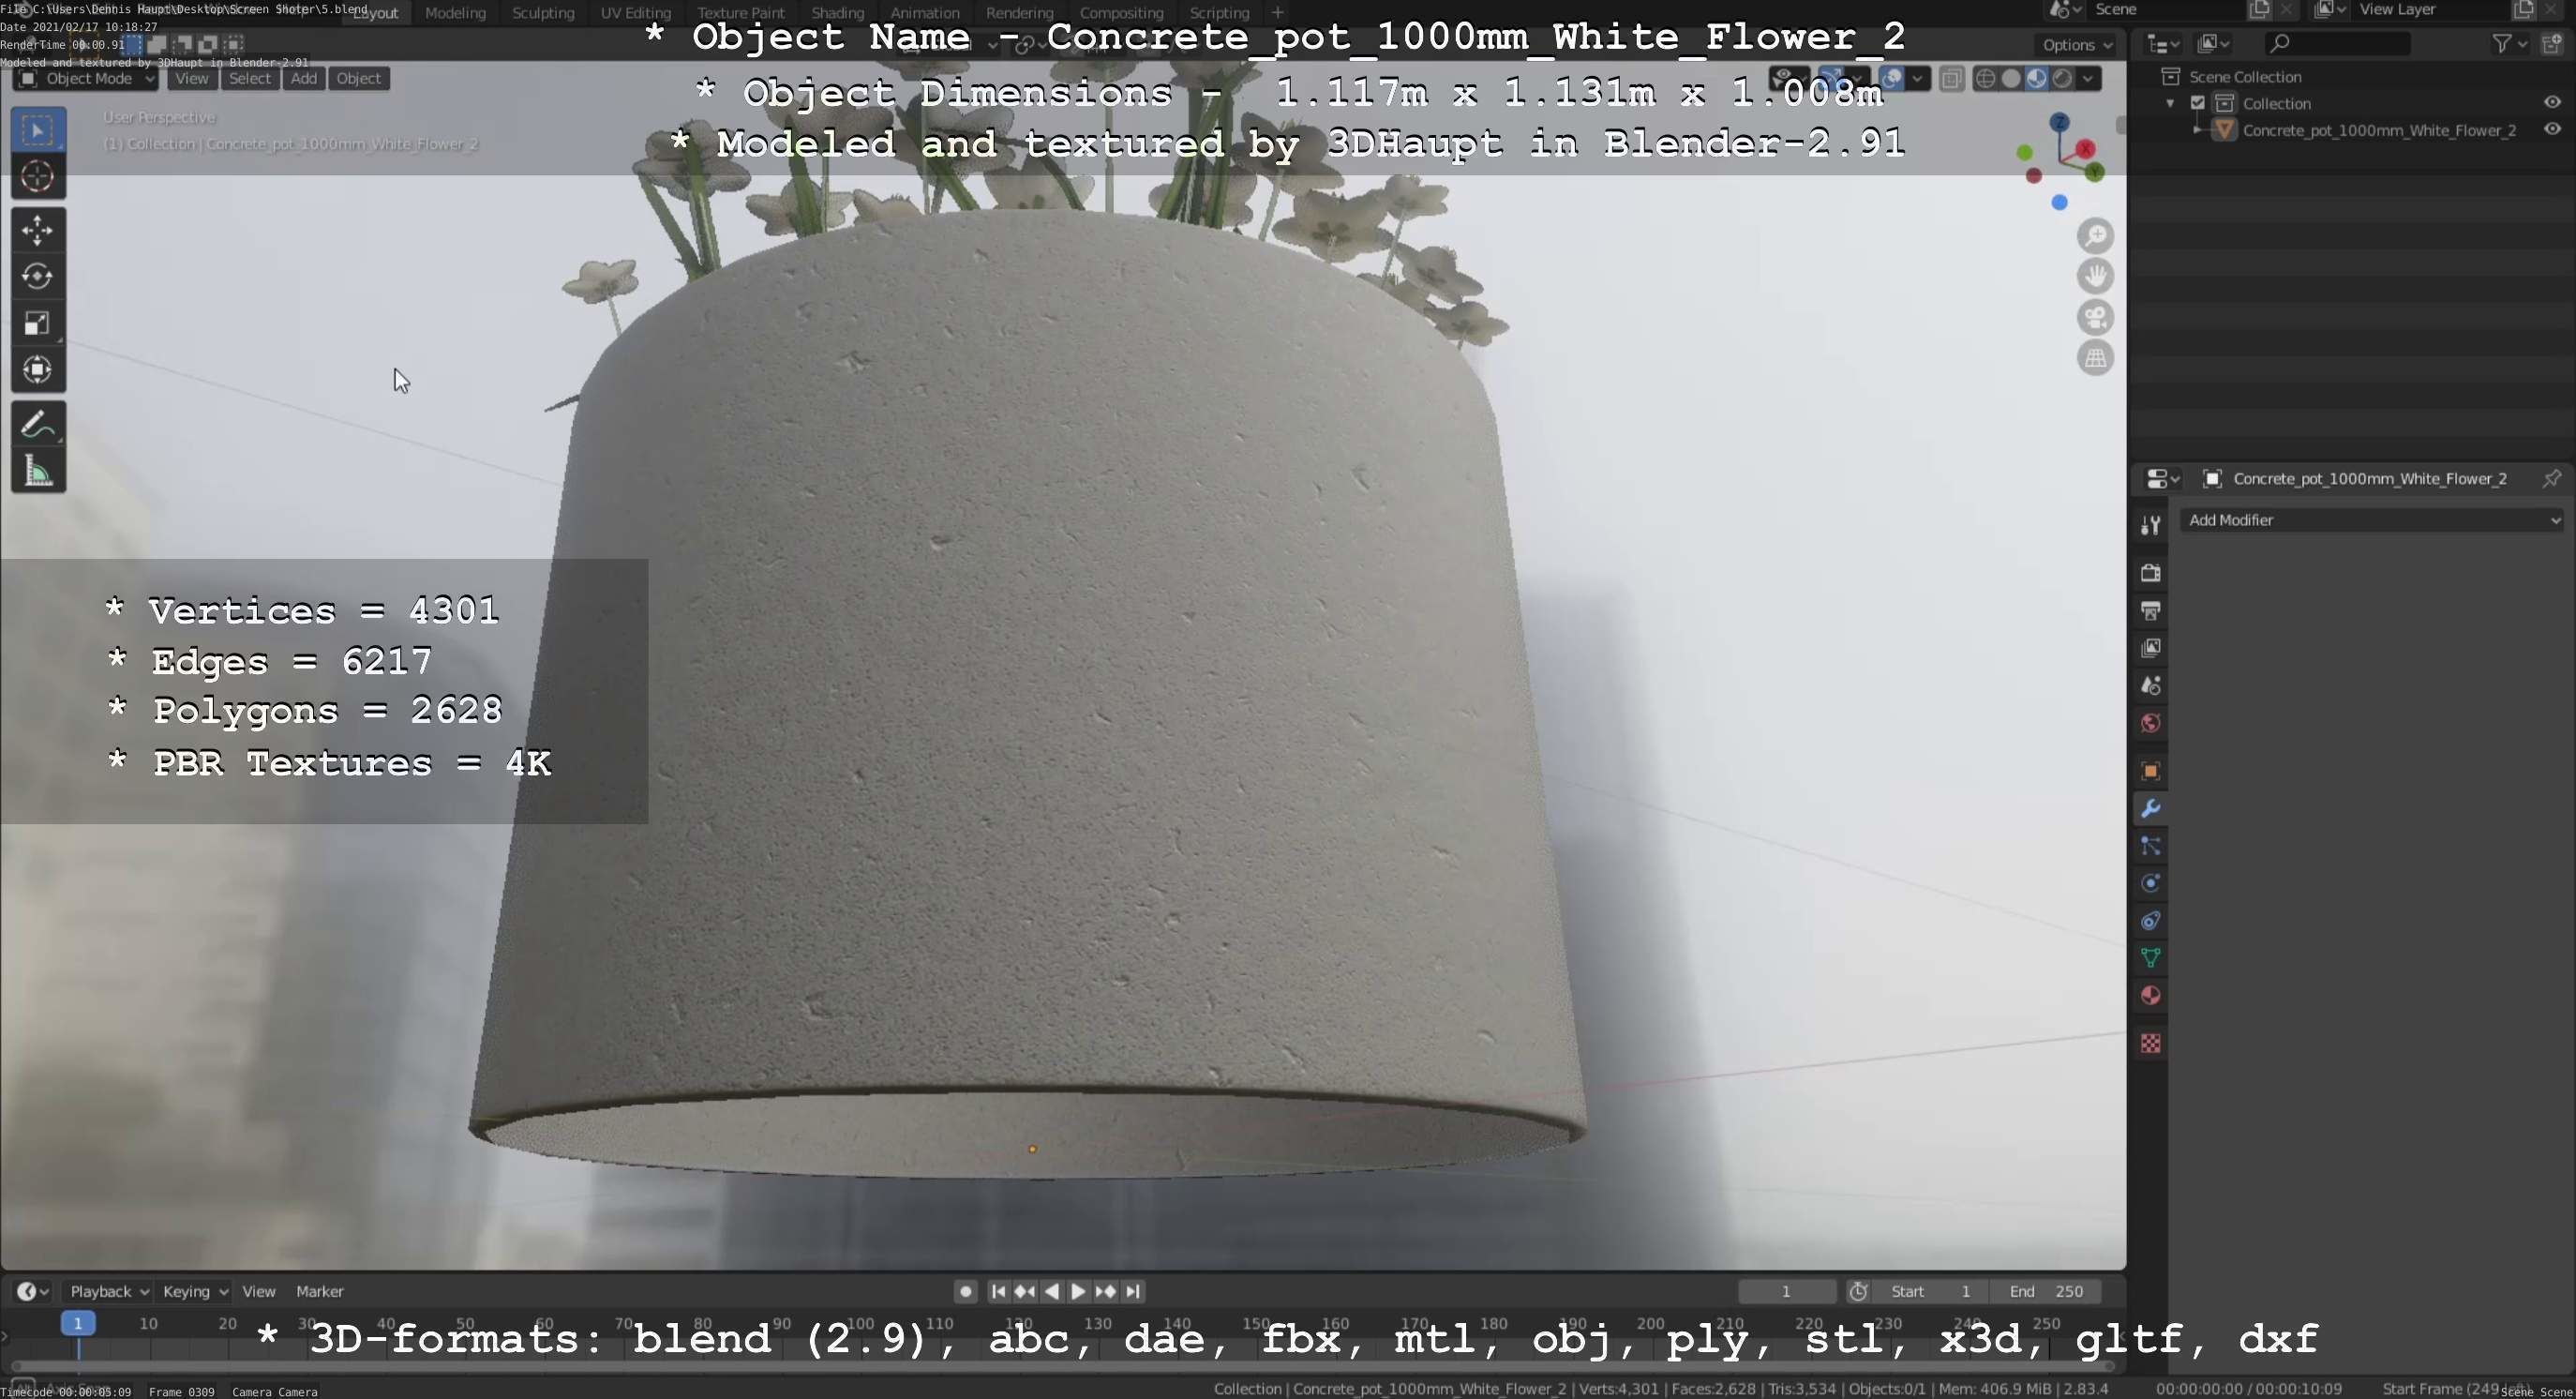This screenshot has height=1399, width=2576.
Task: Open the Select menu in 3D viewport
Action: (x=249, y=78)
